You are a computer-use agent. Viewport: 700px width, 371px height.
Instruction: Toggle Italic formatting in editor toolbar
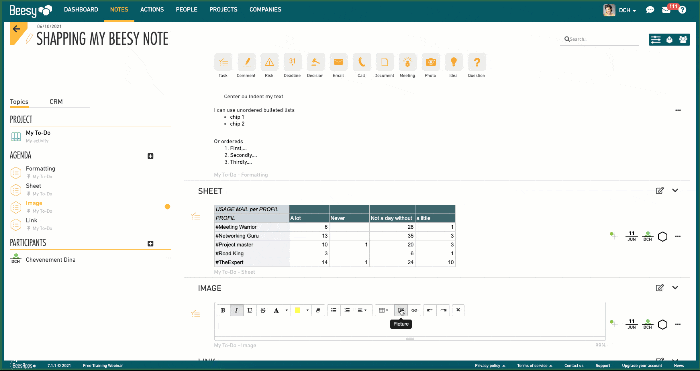[237, 310]
